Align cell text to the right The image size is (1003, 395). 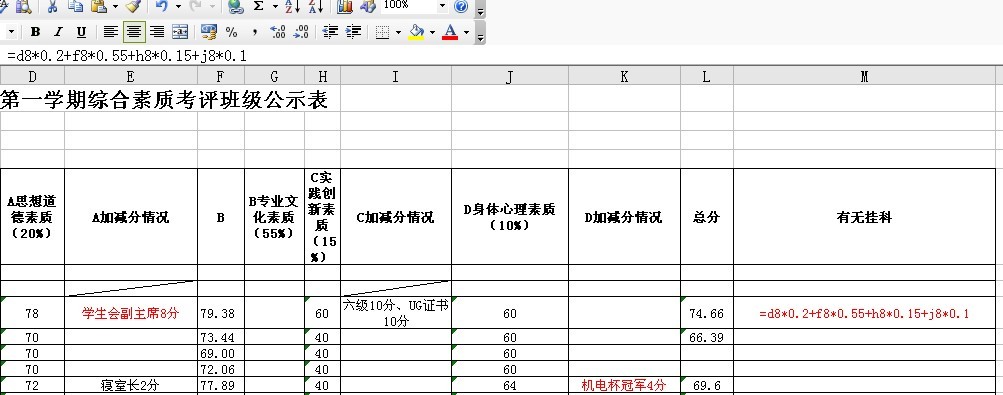[x=157, y=31]
